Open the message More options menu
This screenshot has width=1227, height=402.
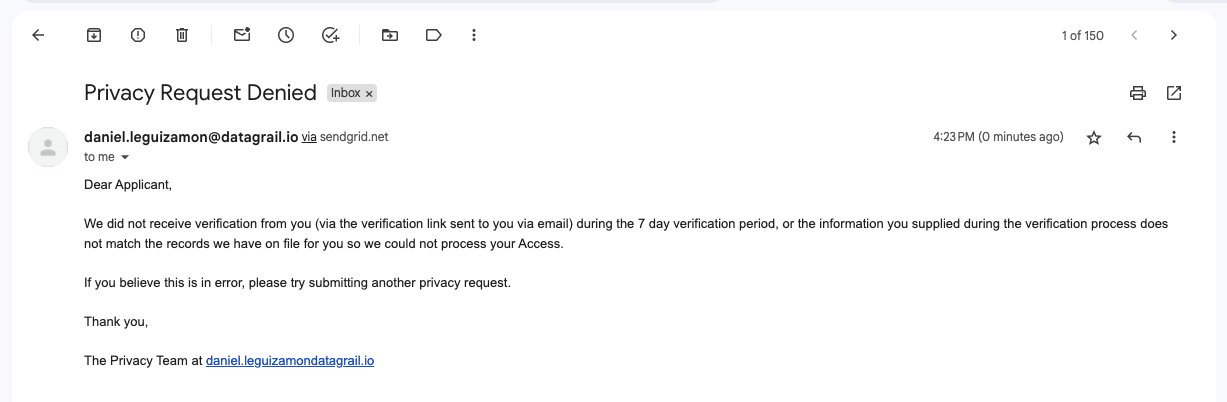(1174, 137)
